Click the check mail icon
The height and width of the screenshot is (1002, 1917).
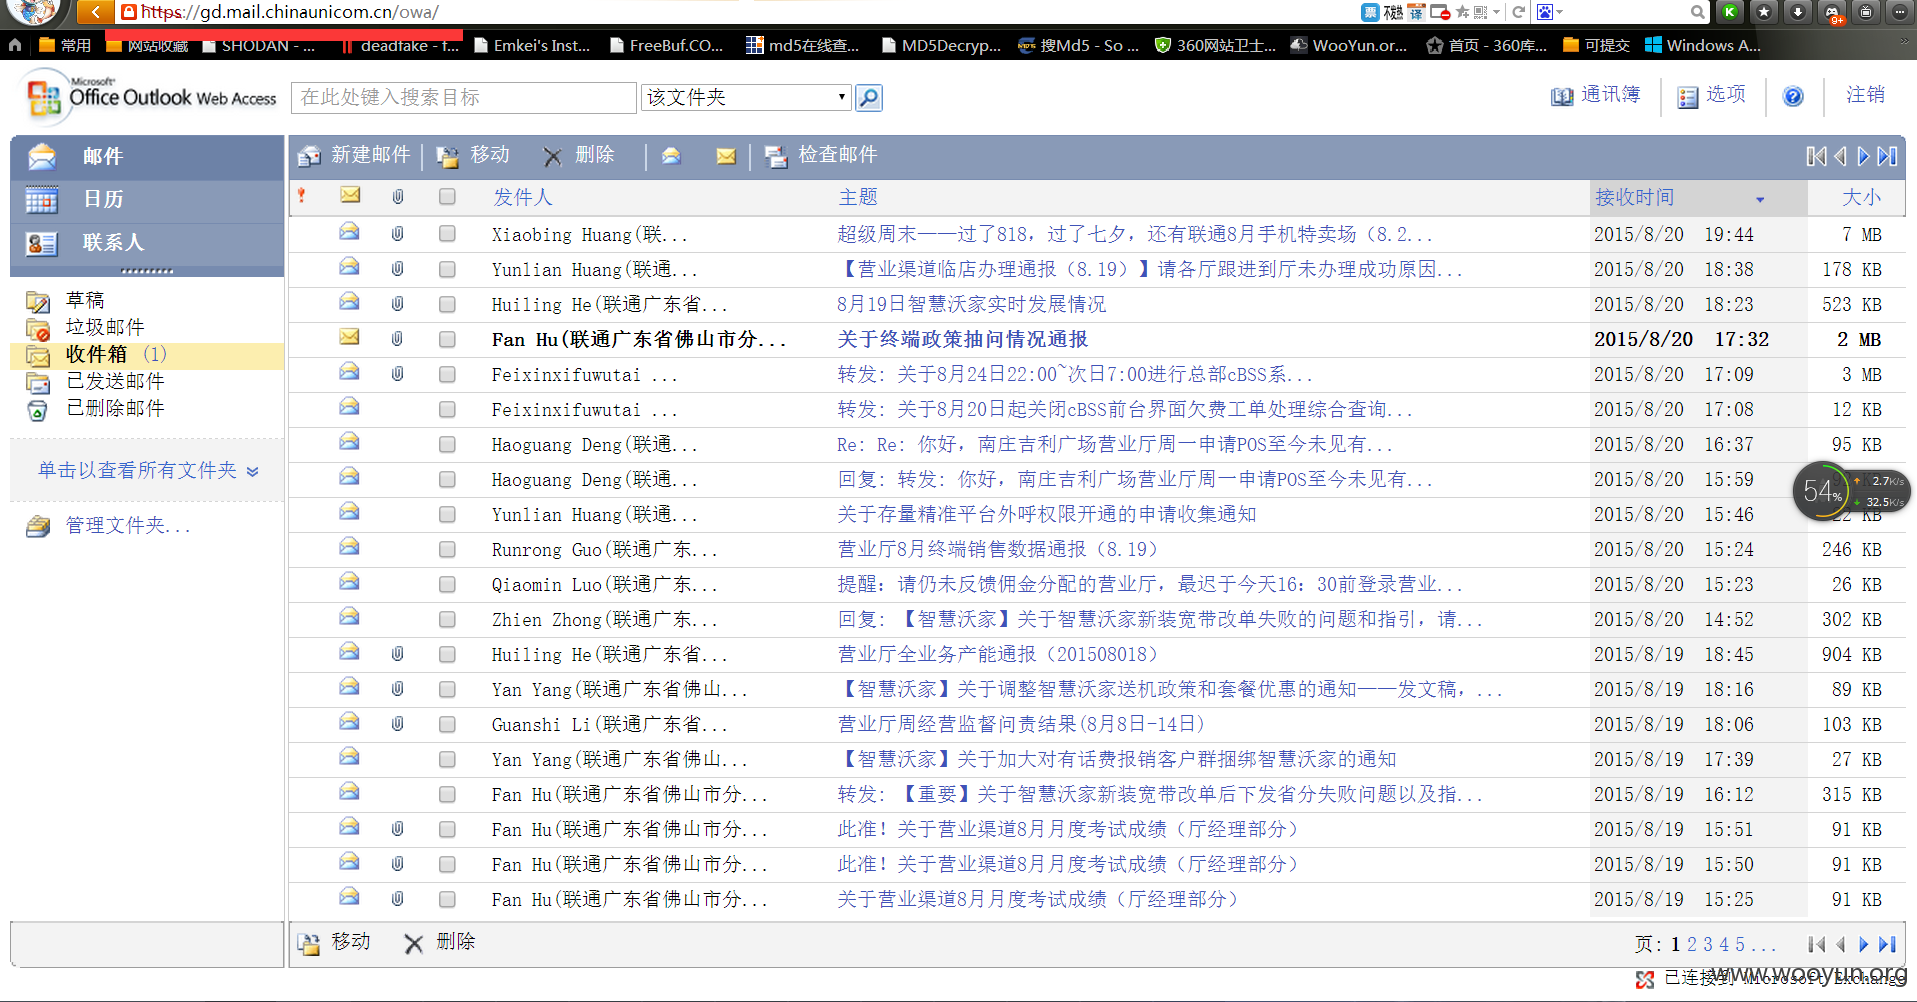click(x=776, y=157)
